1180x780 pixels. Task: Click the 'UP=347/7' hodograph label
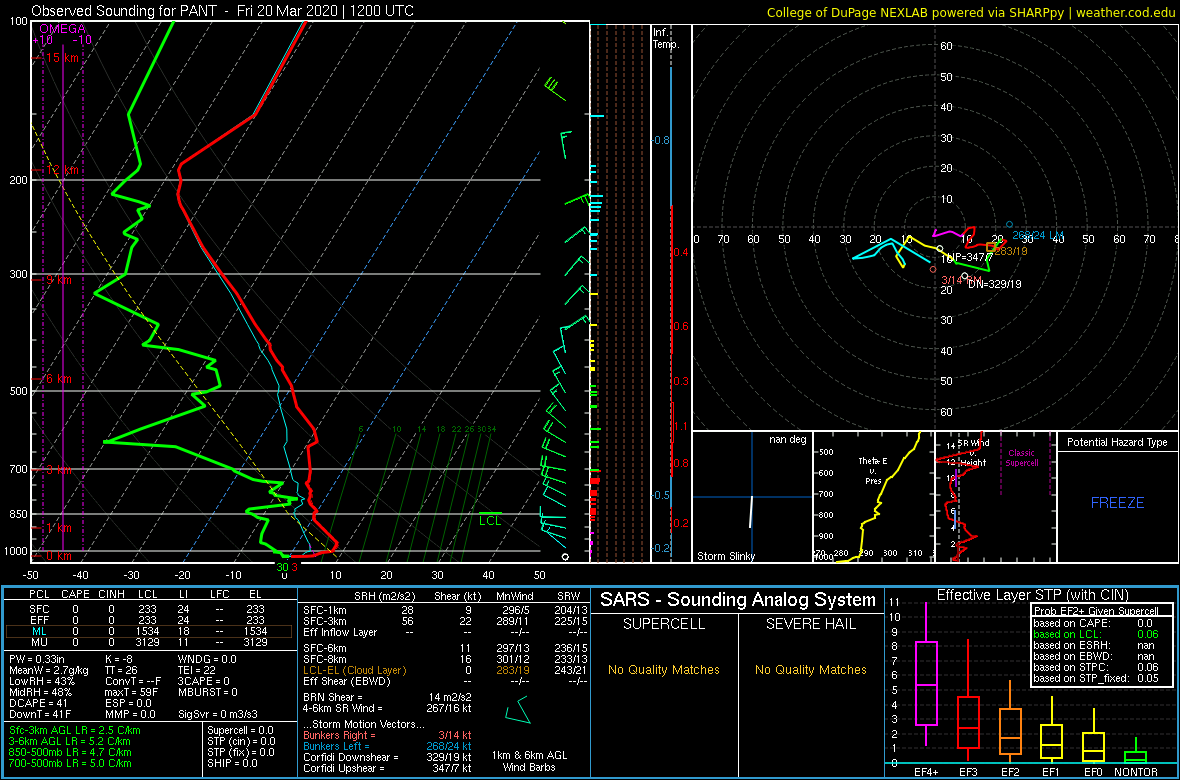[970, 257]
